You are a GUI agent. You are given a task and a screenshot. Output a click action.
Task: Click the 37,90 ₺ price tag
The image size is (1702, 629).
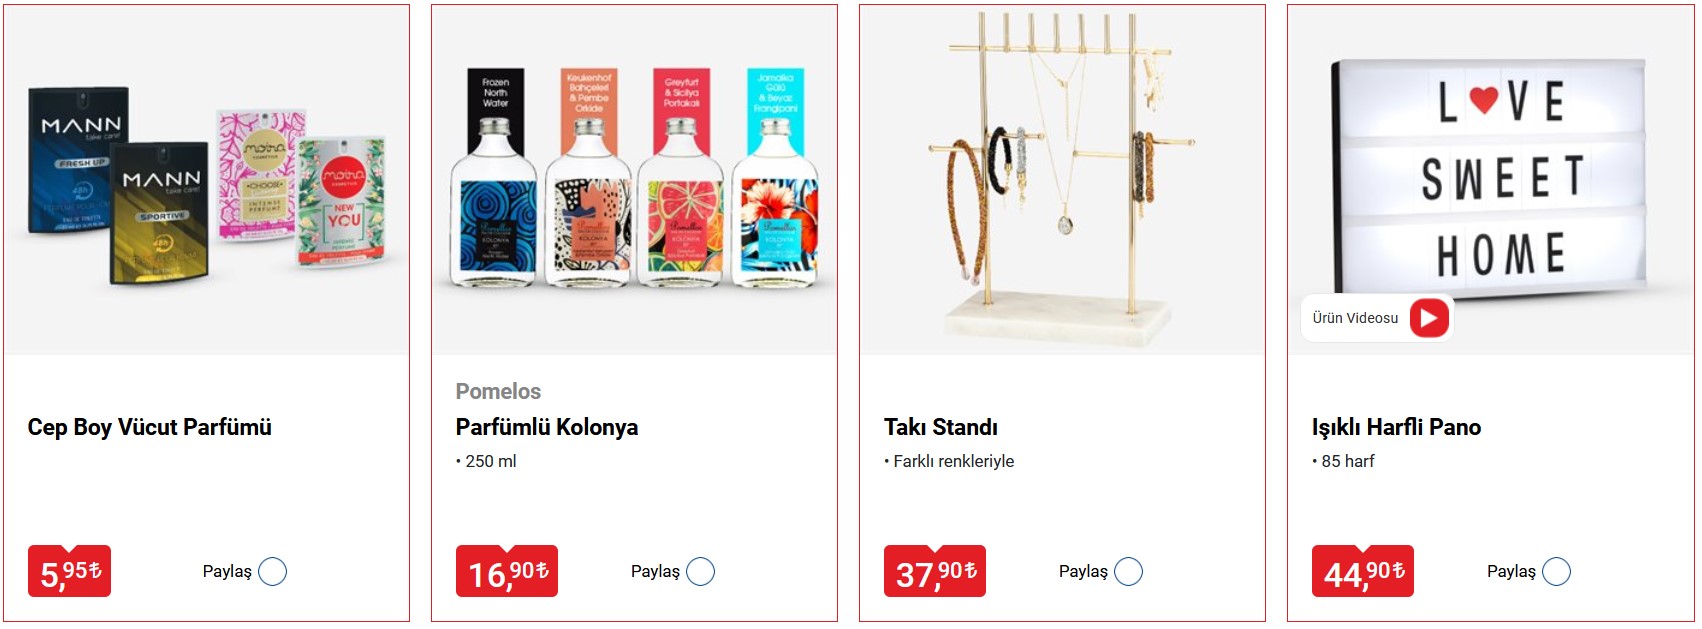click(935, 572)
